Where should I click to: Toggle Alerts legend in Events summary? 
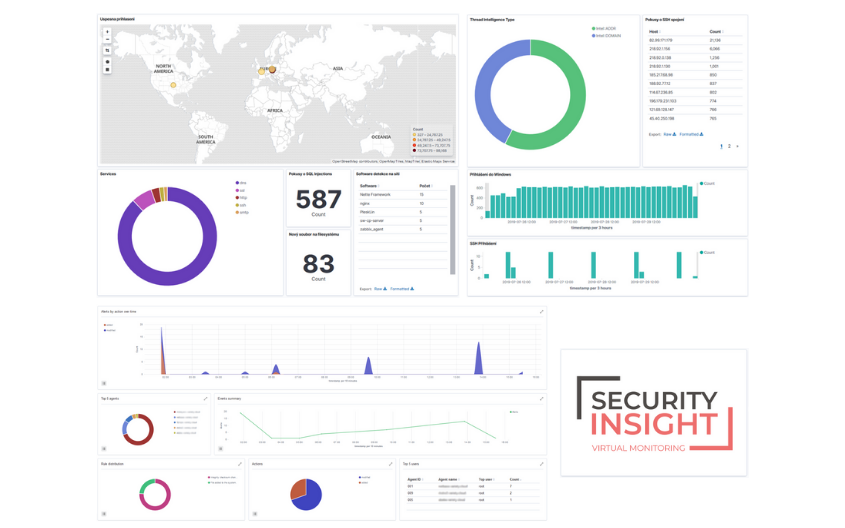514,412
